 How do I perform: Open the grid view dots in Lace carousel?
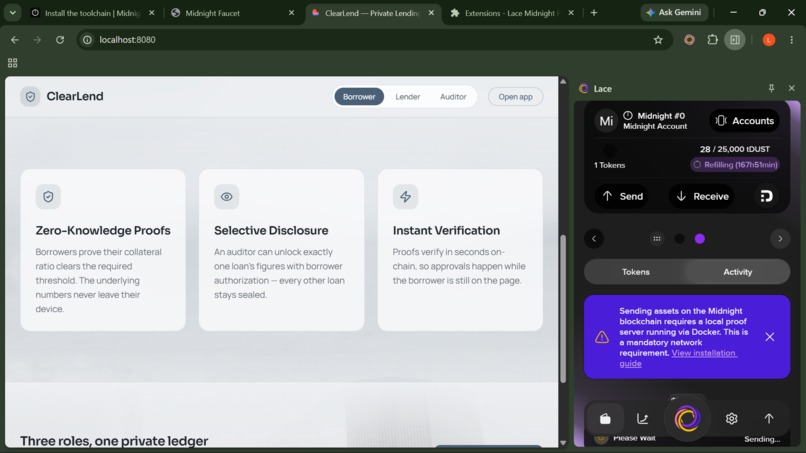[657, 239]
